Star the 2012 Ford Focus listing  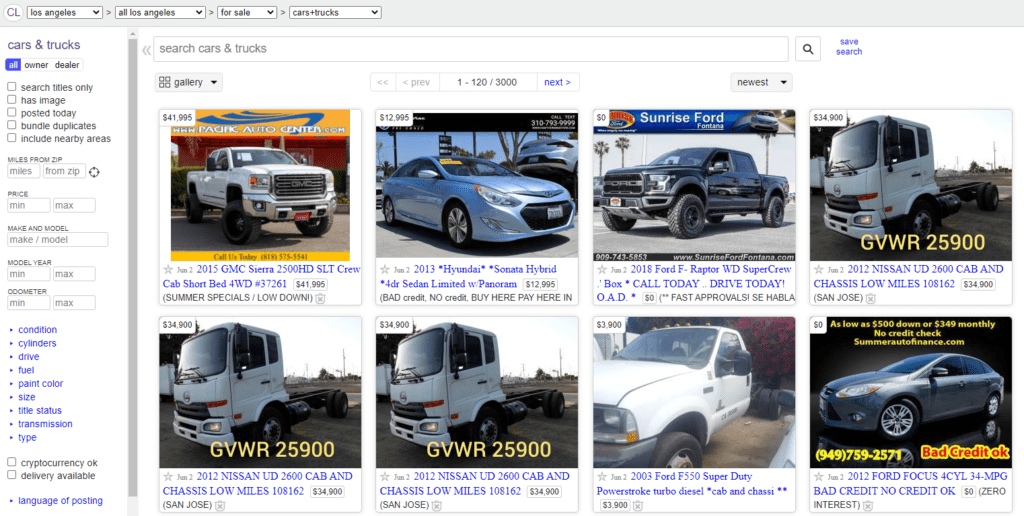point(819,477)
